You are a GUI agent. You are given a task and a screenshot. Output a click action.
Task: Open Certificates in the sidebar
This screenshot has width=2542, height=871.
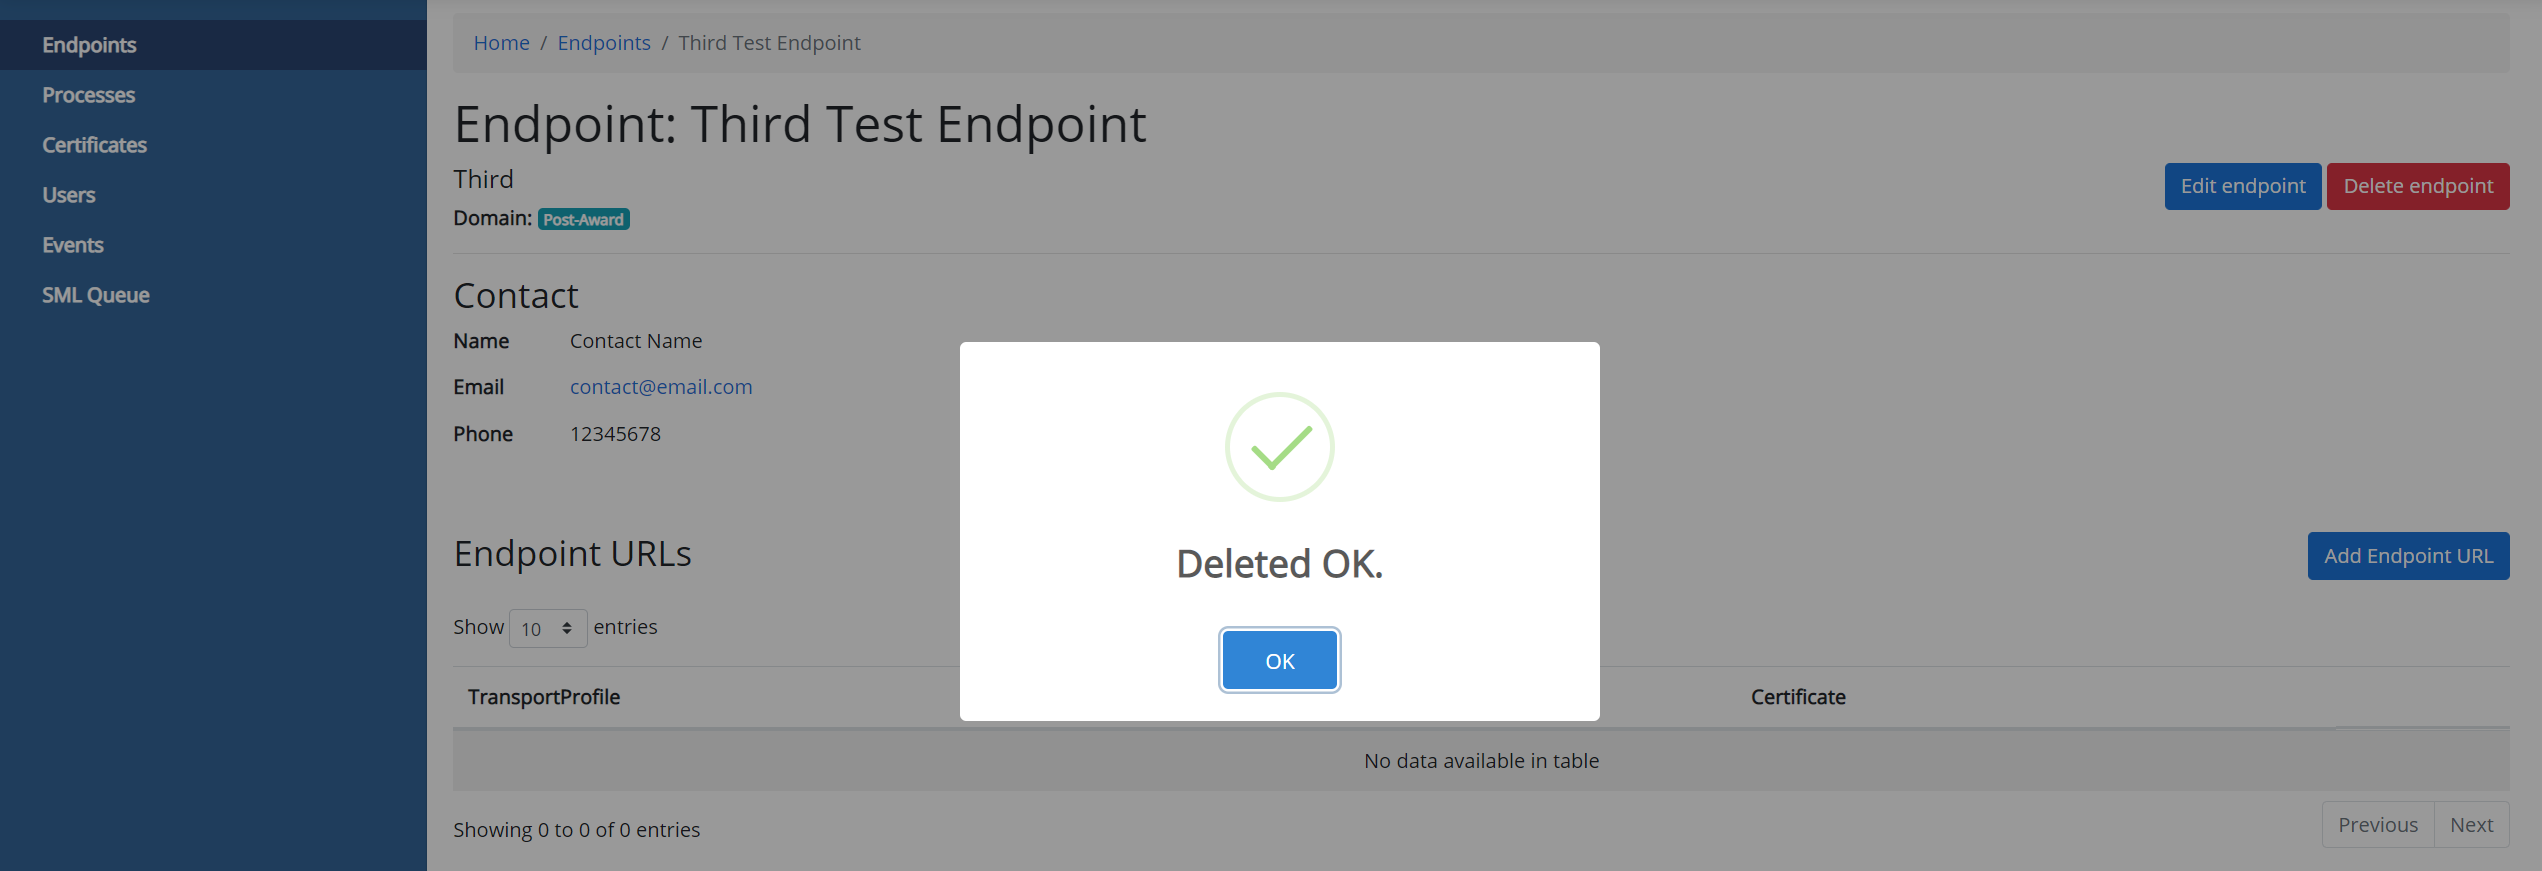click(x=94, y=145)
